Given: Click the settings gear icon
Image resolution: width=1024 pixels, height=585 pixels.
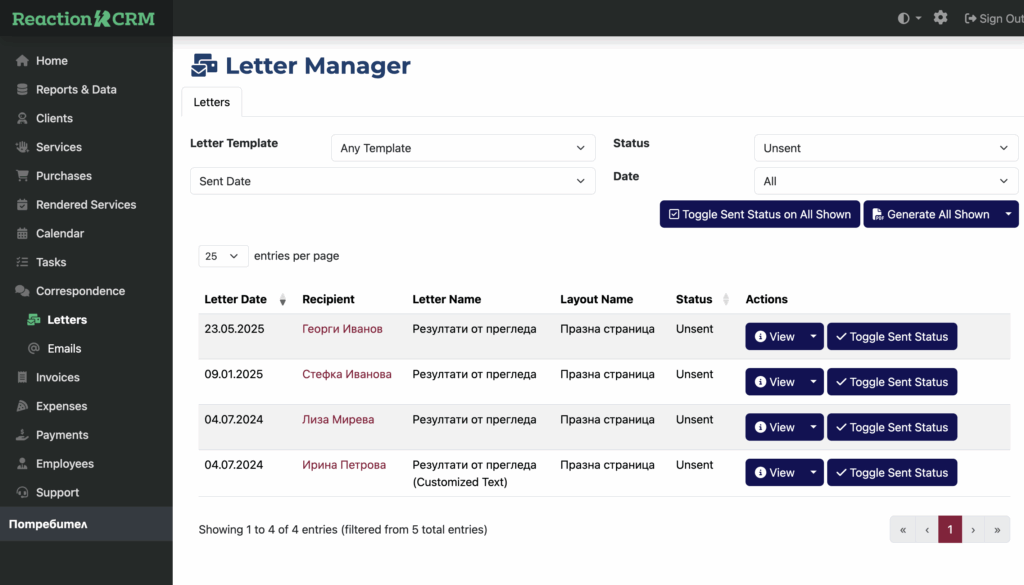Looking at the screenshot, I should click(940, 18).
